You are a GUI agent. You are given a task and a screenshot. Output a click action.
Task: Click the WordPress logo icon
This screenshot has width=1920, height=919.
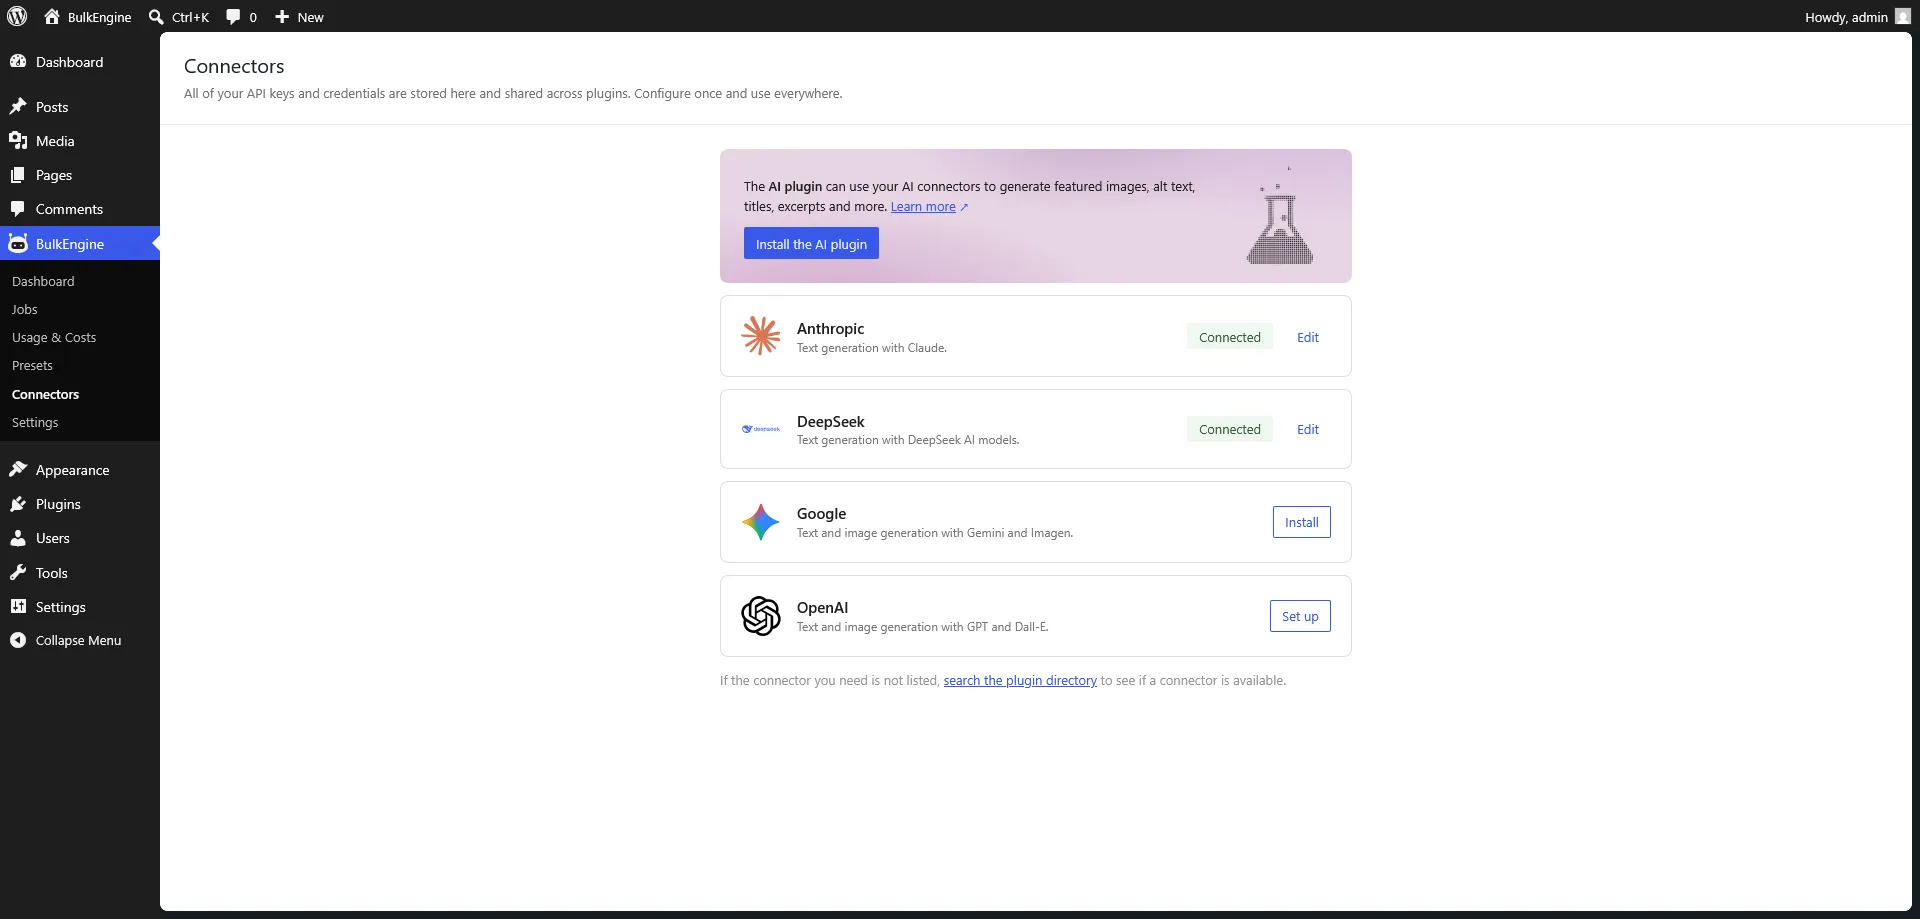coord(17,16)
